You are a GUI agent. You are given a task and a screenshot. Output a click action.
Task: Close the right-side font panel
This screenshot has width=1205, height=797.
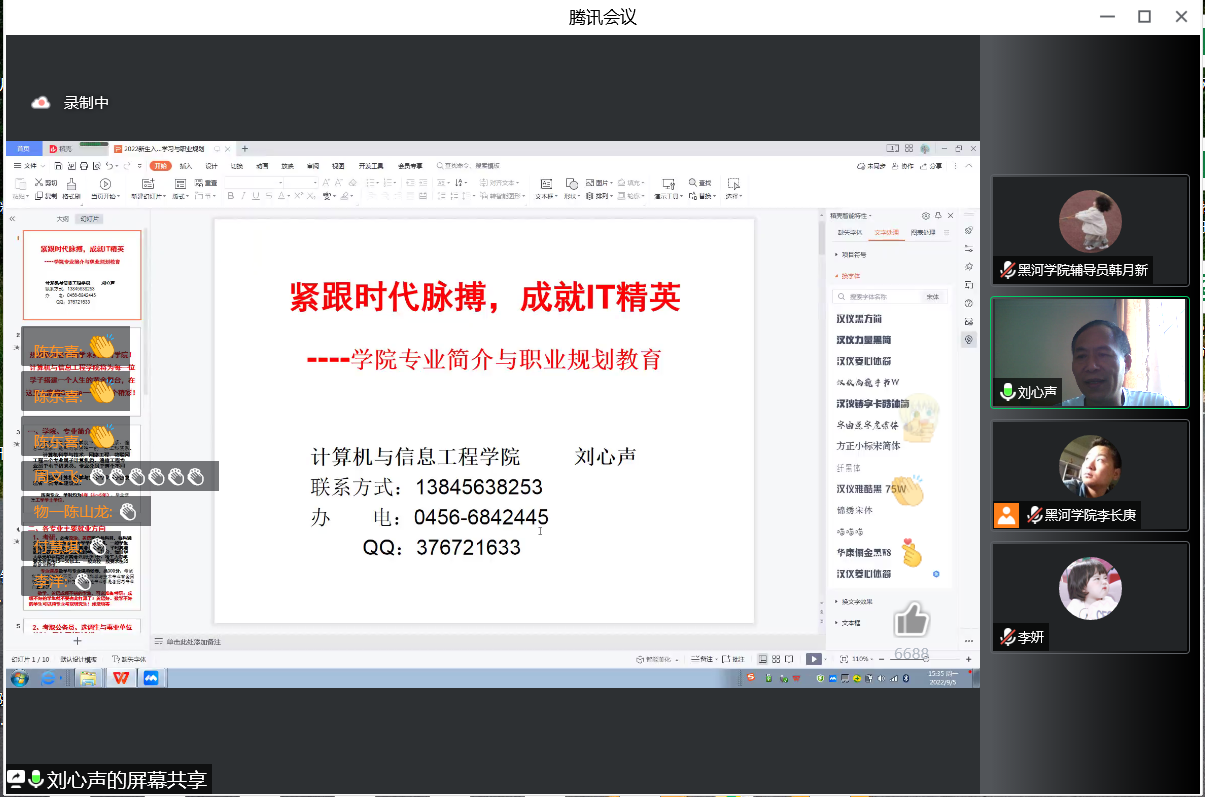coord(950,216)
